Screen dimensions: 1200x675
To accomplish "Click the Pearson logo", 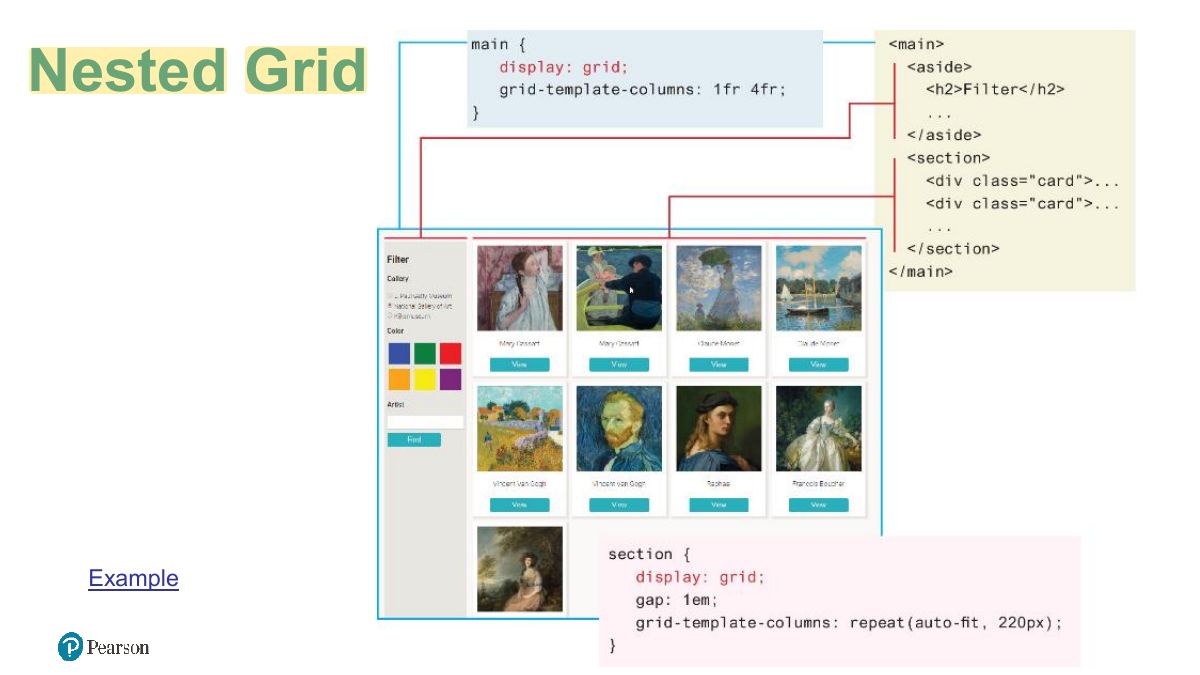I will [x=104, y=647].
